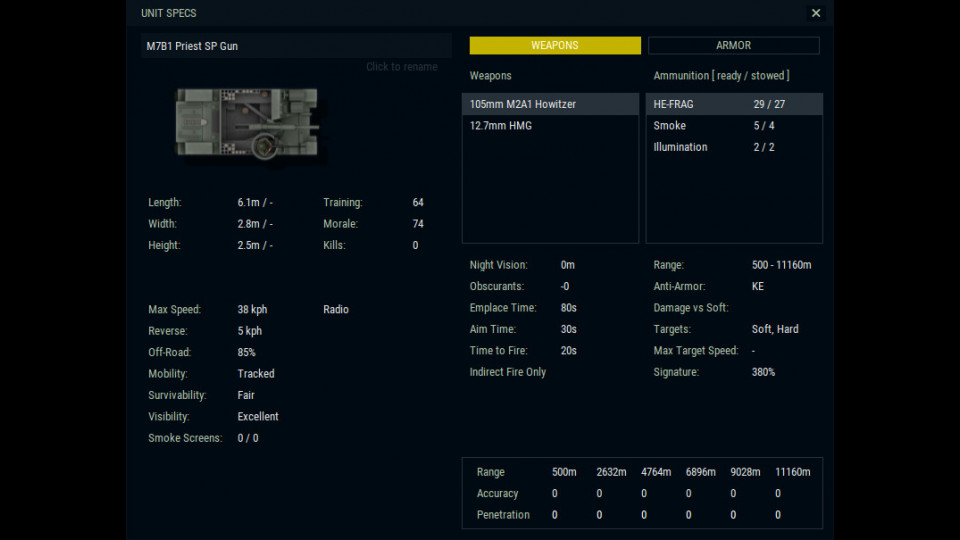
Task: Click the Obscurants value -0
Action: (x=564, y=287)
